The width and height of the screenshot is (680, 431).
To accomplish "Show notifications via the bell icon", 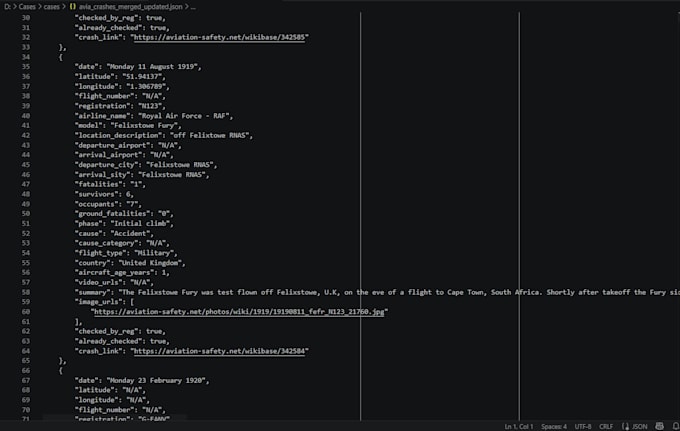I will [676, 427].
